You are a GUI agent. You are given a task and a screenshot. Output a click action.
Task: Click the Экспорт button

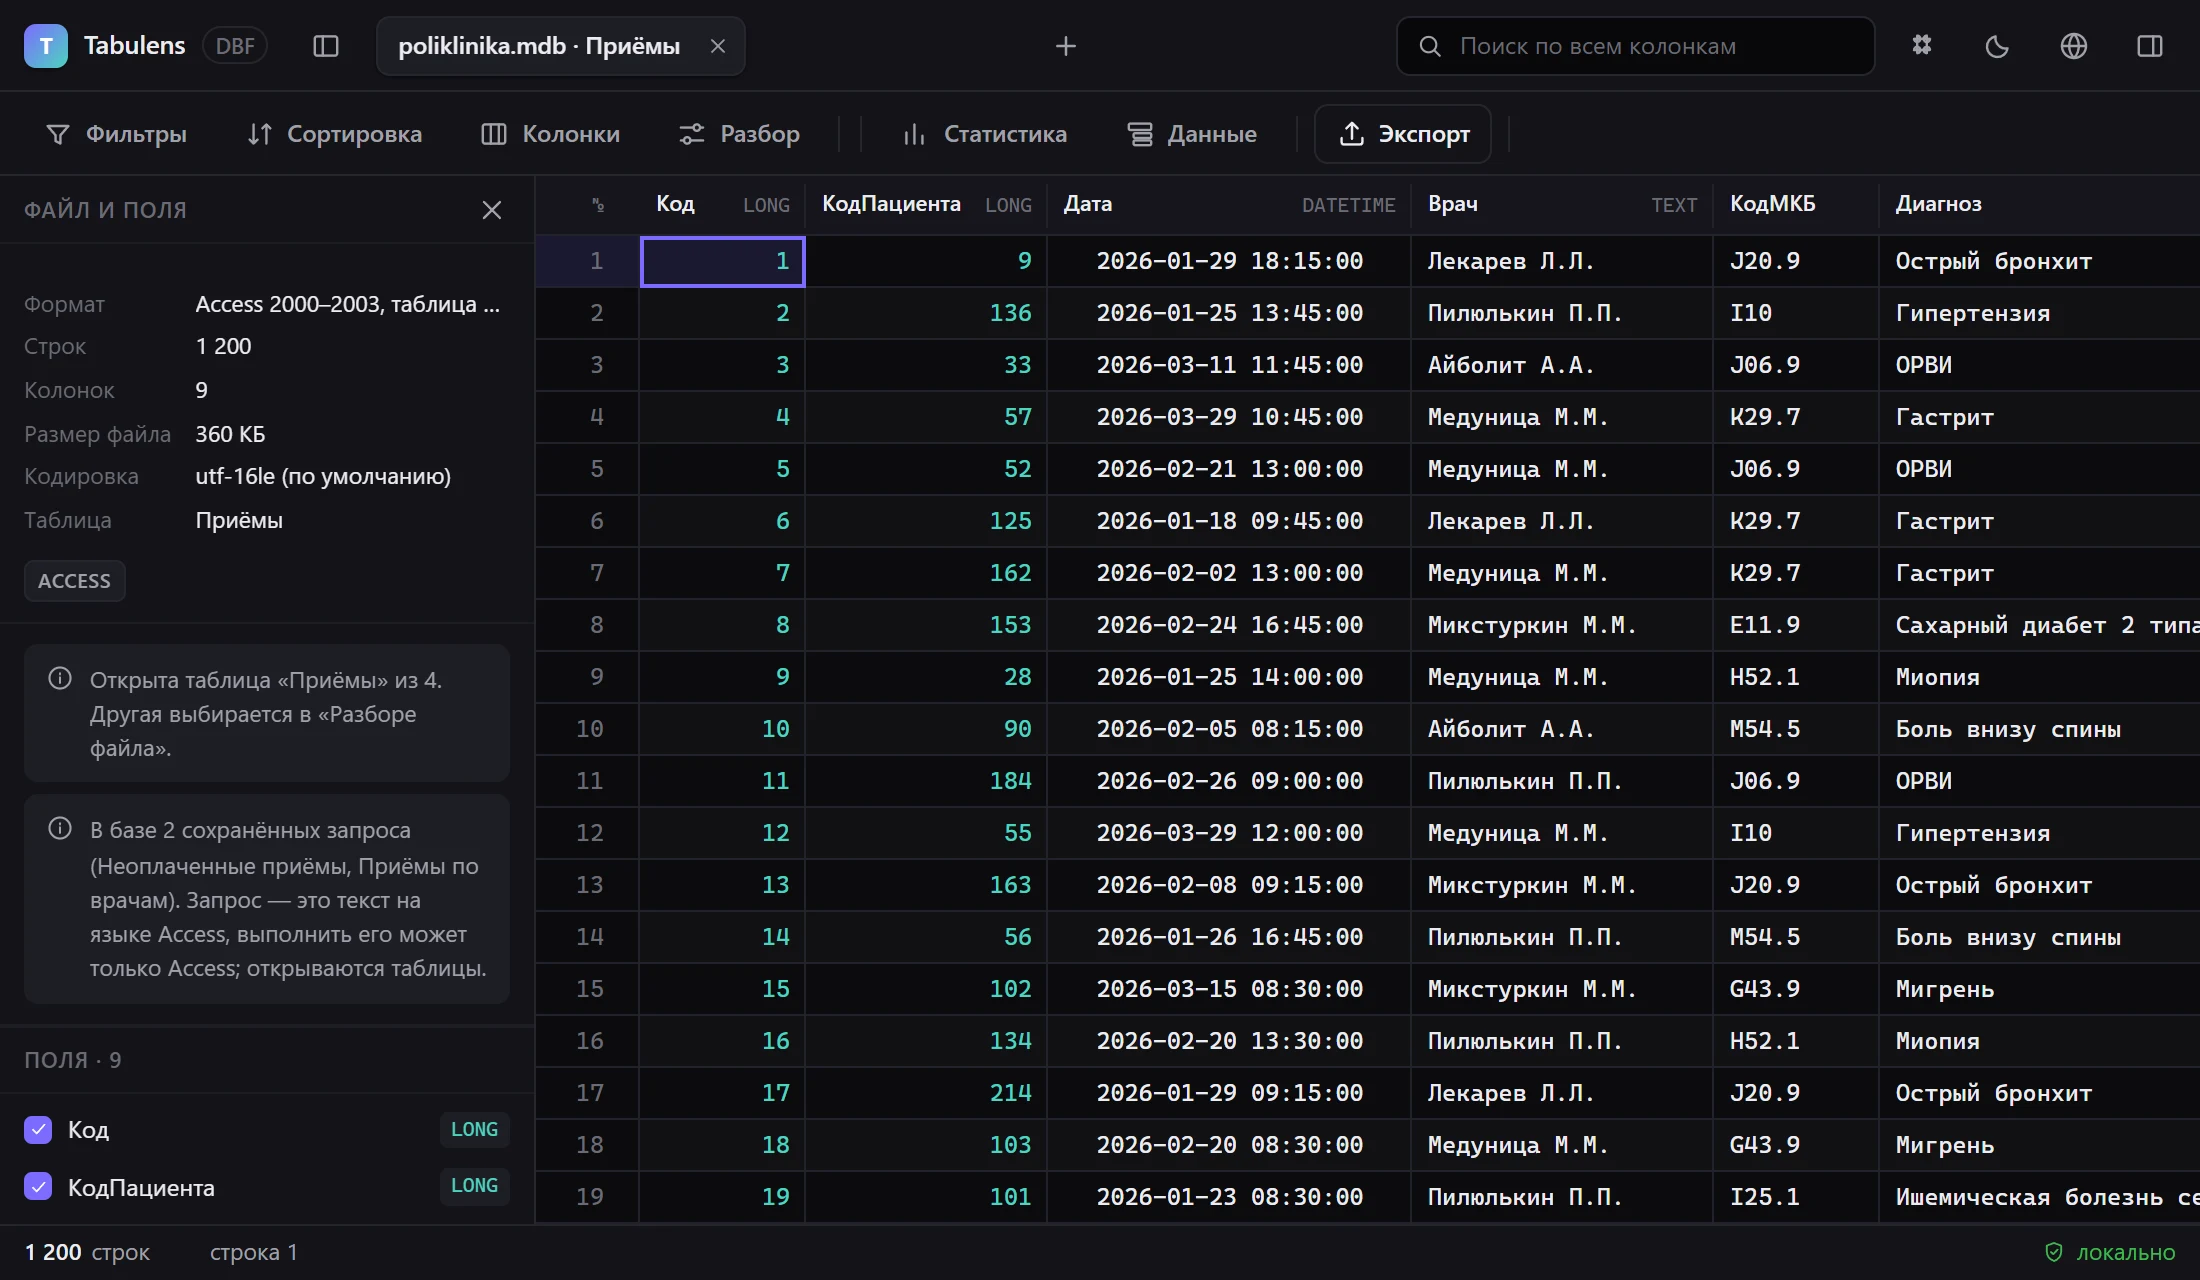1403,134
